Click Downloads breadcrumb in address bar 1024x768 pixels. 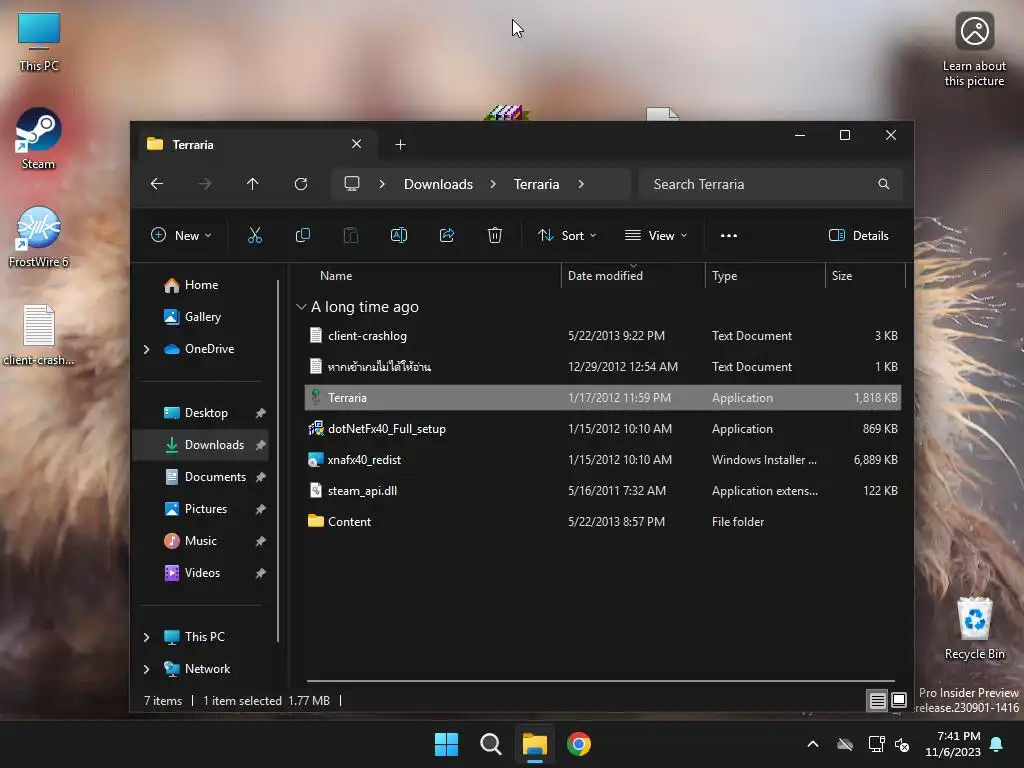tap(438, 184)
